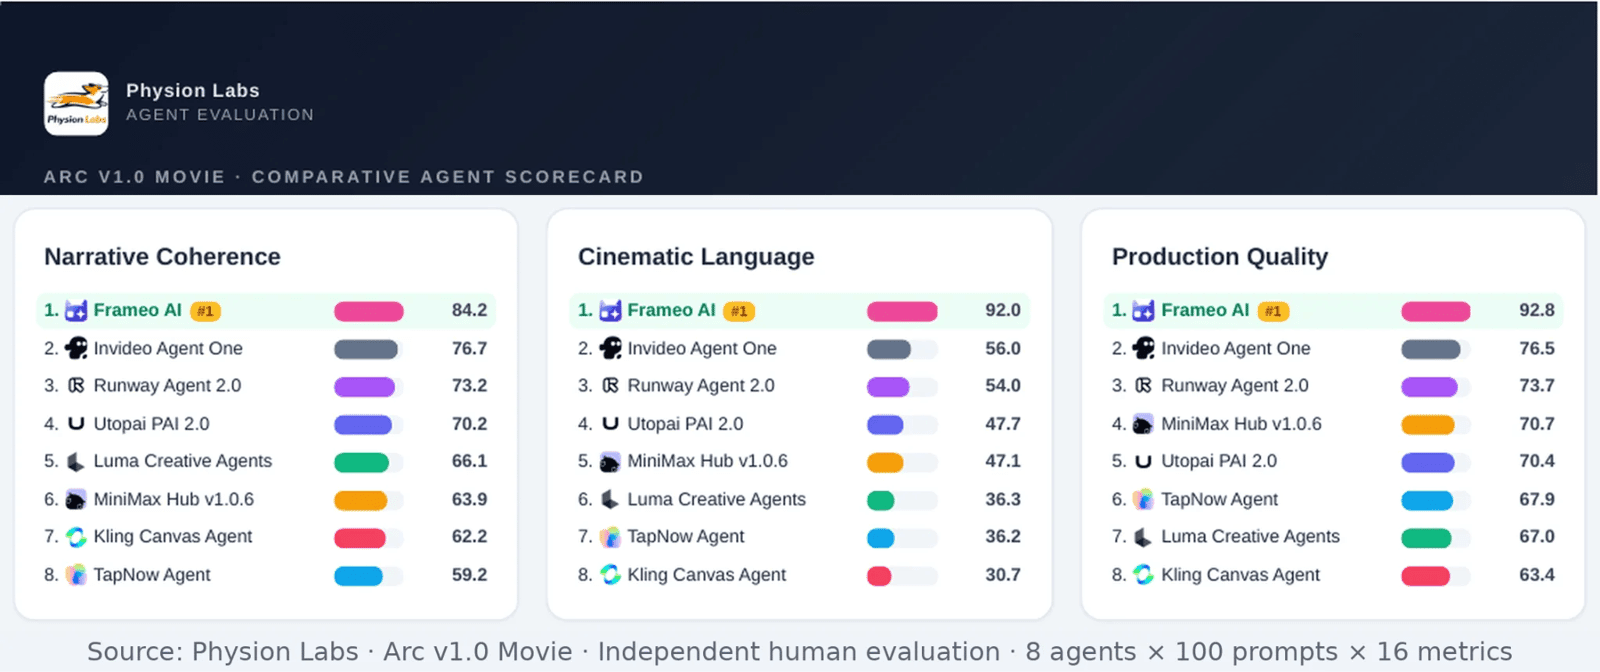
Task: Click score 70.4 for Utopai PAI 2.0
Action: click(1537, 461)
